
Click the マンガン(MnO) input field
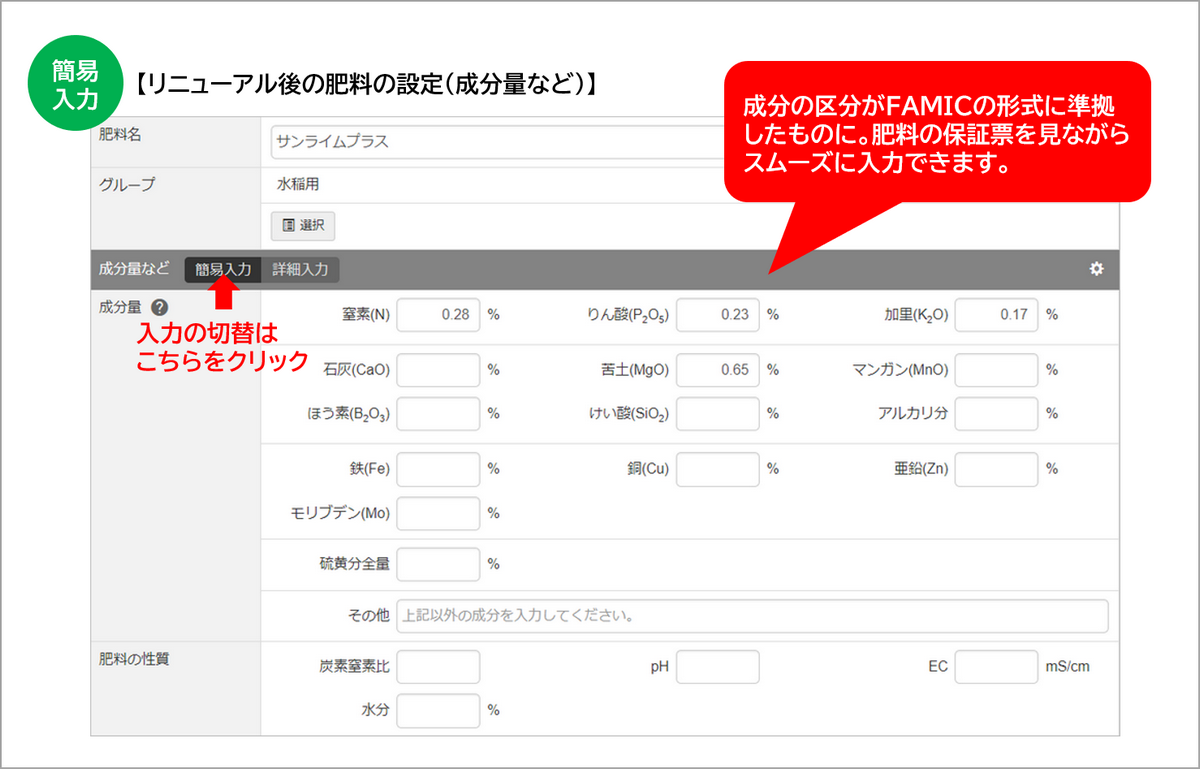tap(996, 370)
